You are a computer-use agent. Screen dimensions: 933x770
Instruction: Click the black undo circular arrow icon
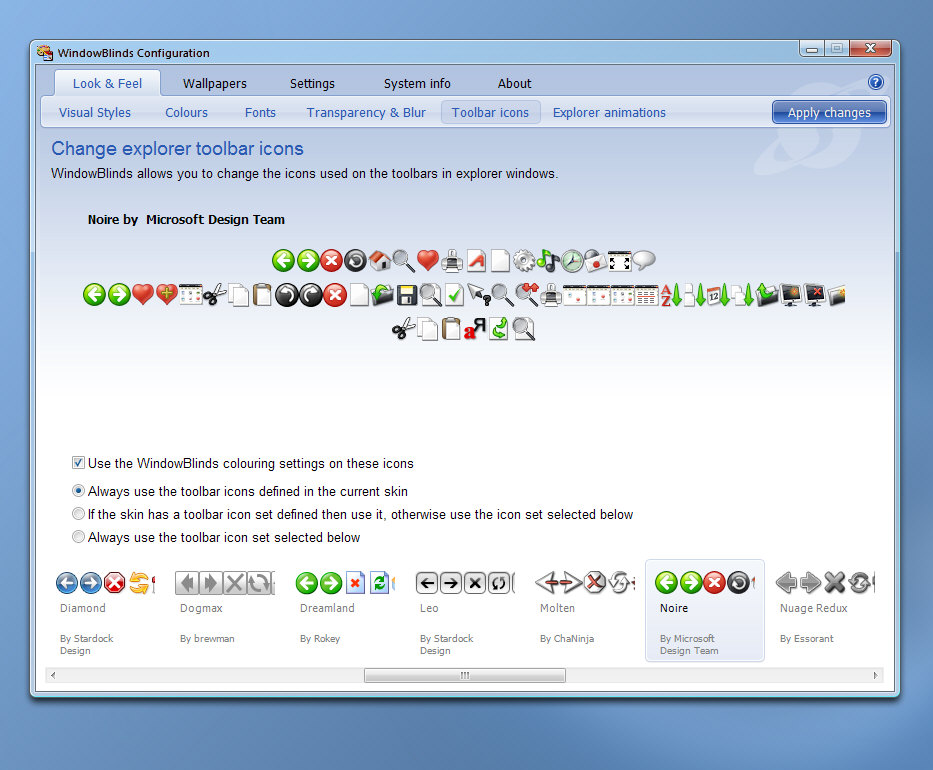tap(287, 295)
